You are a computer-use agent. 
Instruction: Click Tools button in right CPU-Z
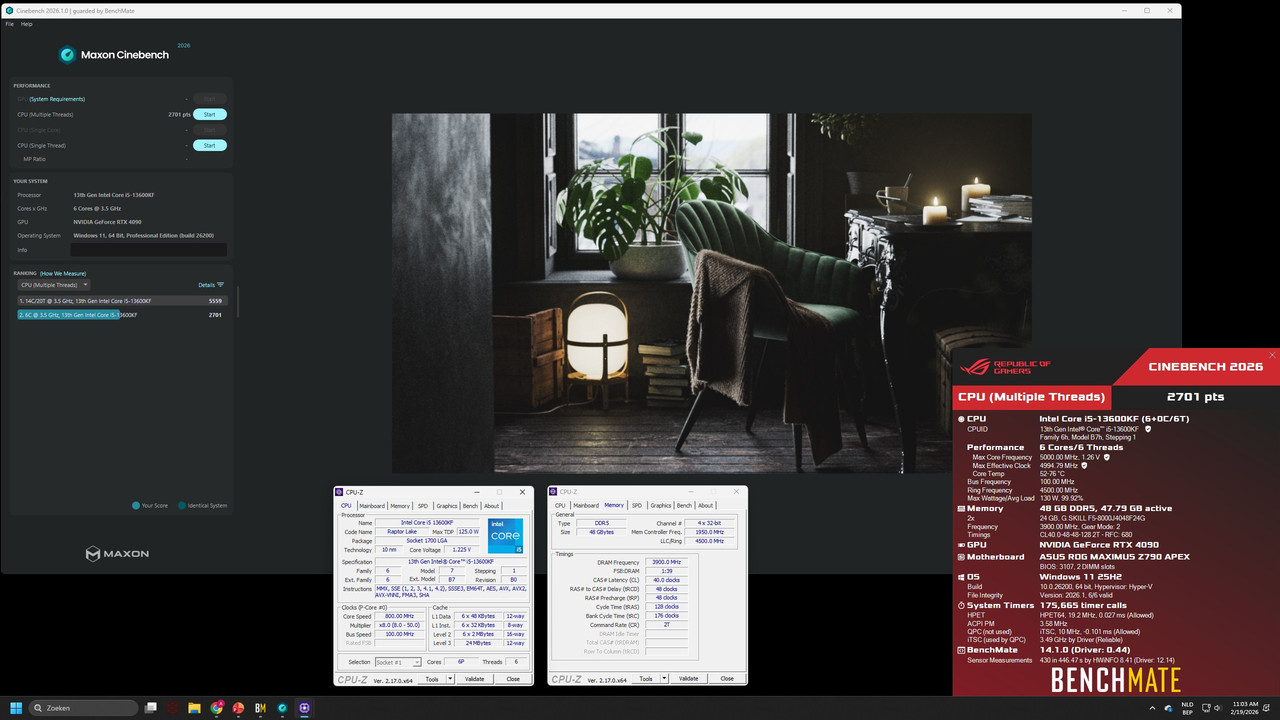pyautogui.click(x=646, y=679)
